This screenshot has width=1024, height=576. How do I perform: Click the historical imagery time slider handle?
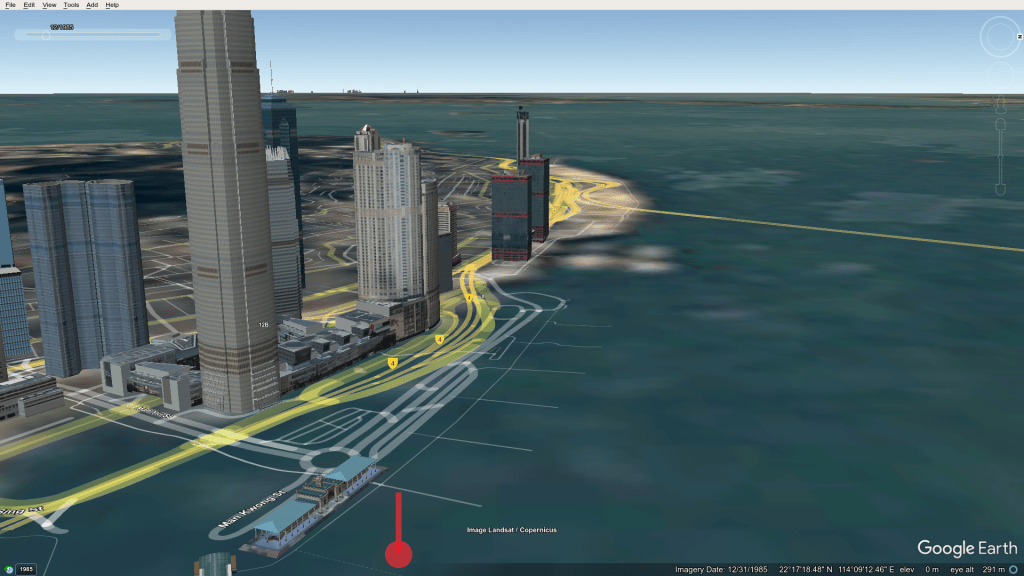point(44,35)
